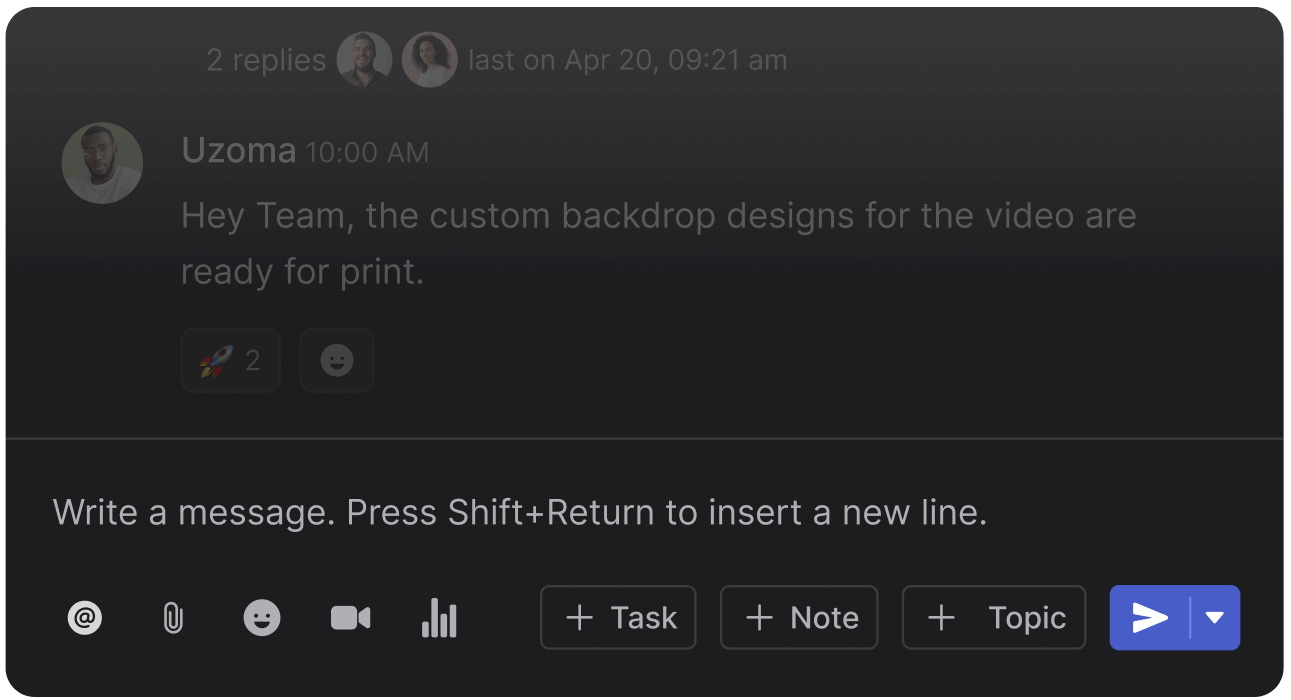Click the poll bar chart icon
Image resolution: width=1291 pixels, height=700 pixels.
[439, 618]
